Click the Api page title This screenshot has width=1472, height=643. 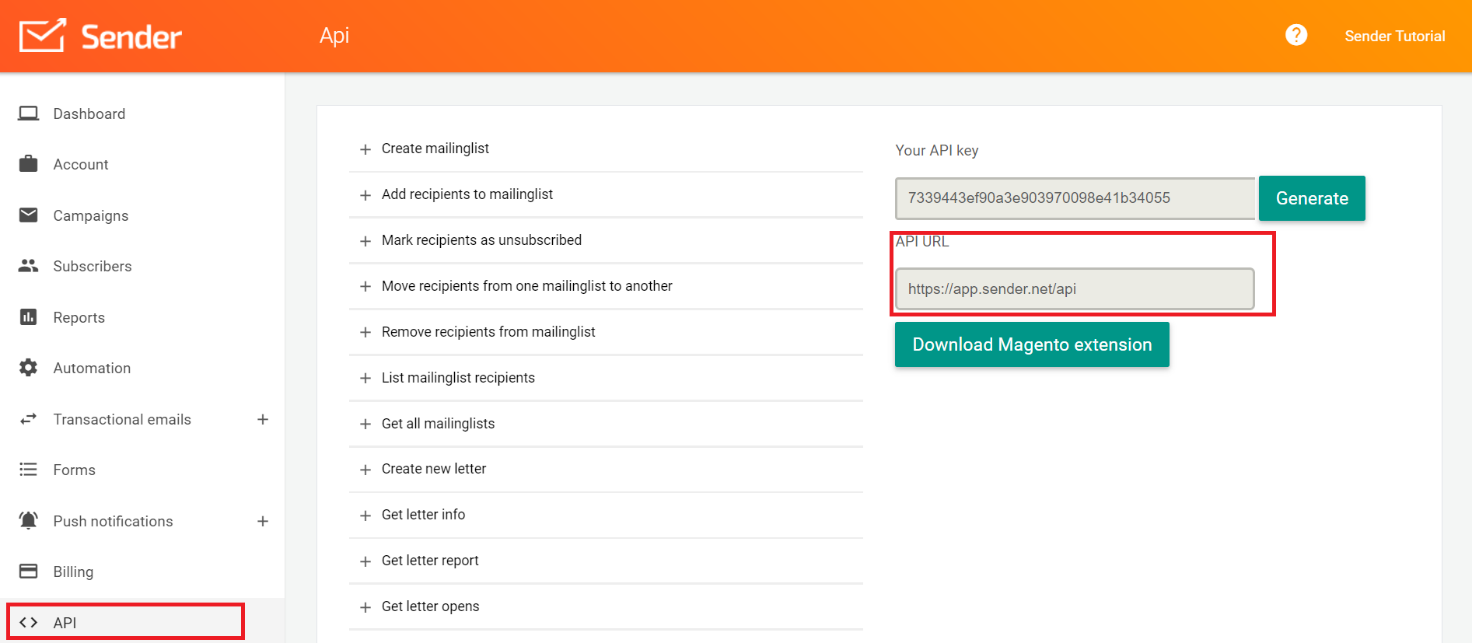334,36
